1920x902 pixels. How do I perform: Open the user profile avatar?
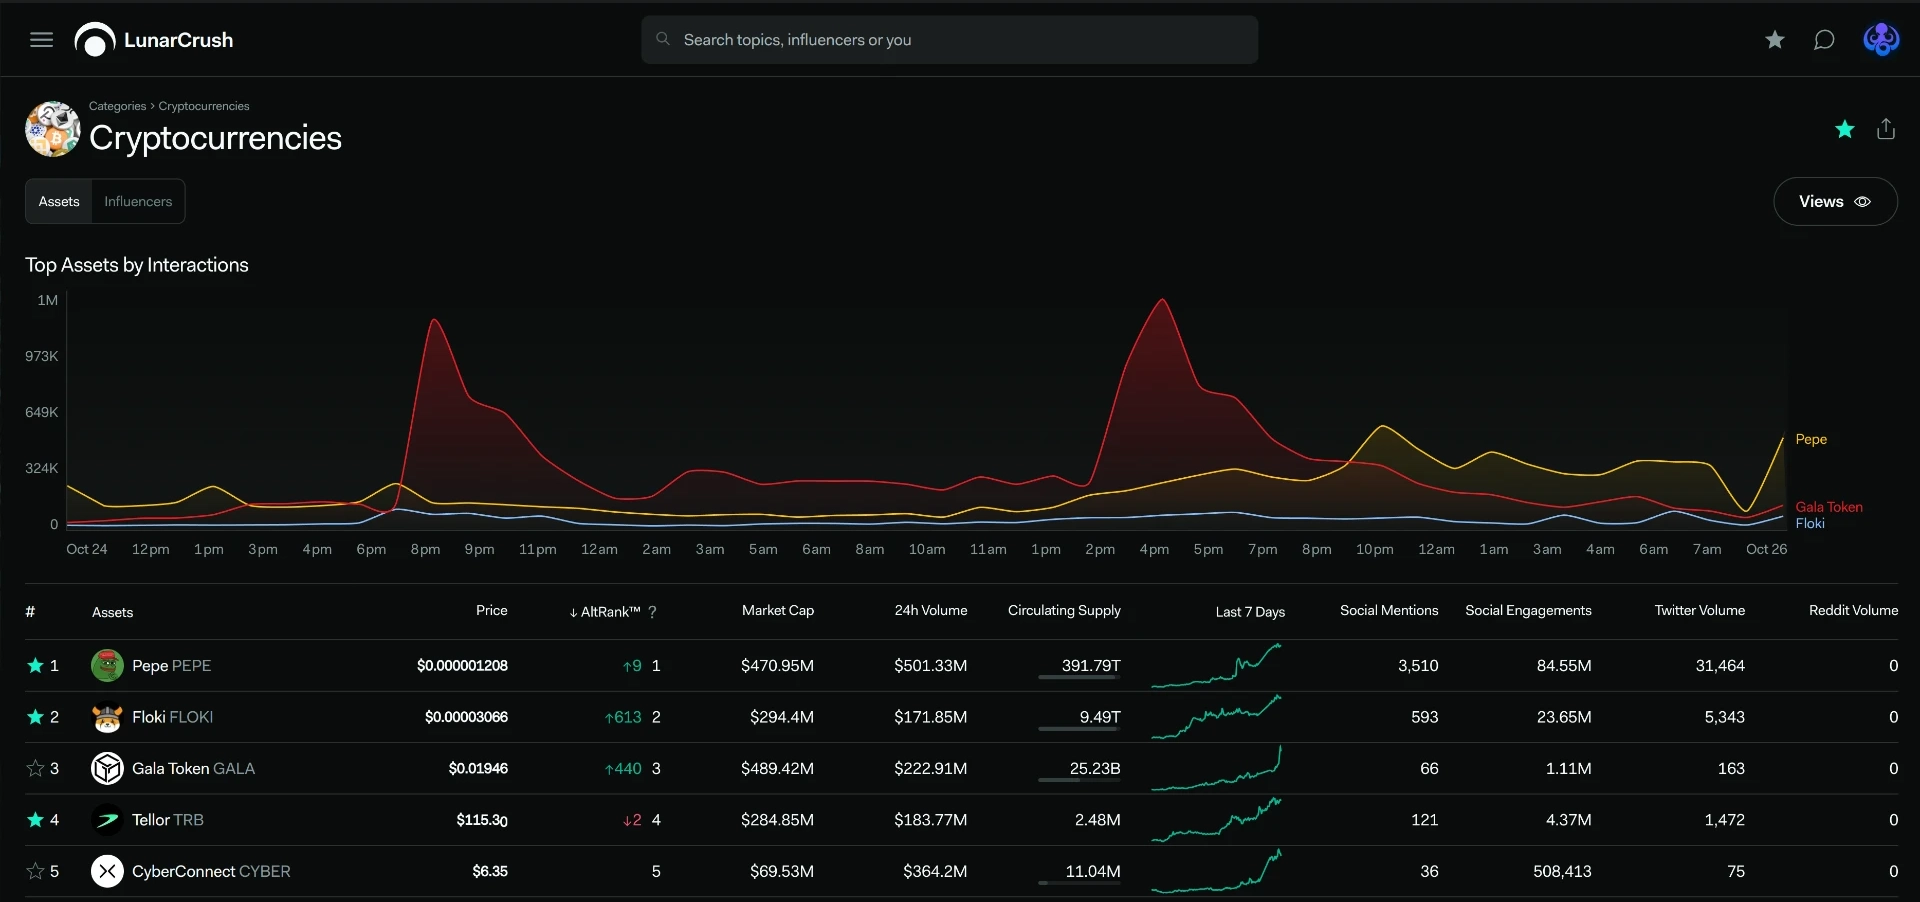click(x=1881, y=40)
